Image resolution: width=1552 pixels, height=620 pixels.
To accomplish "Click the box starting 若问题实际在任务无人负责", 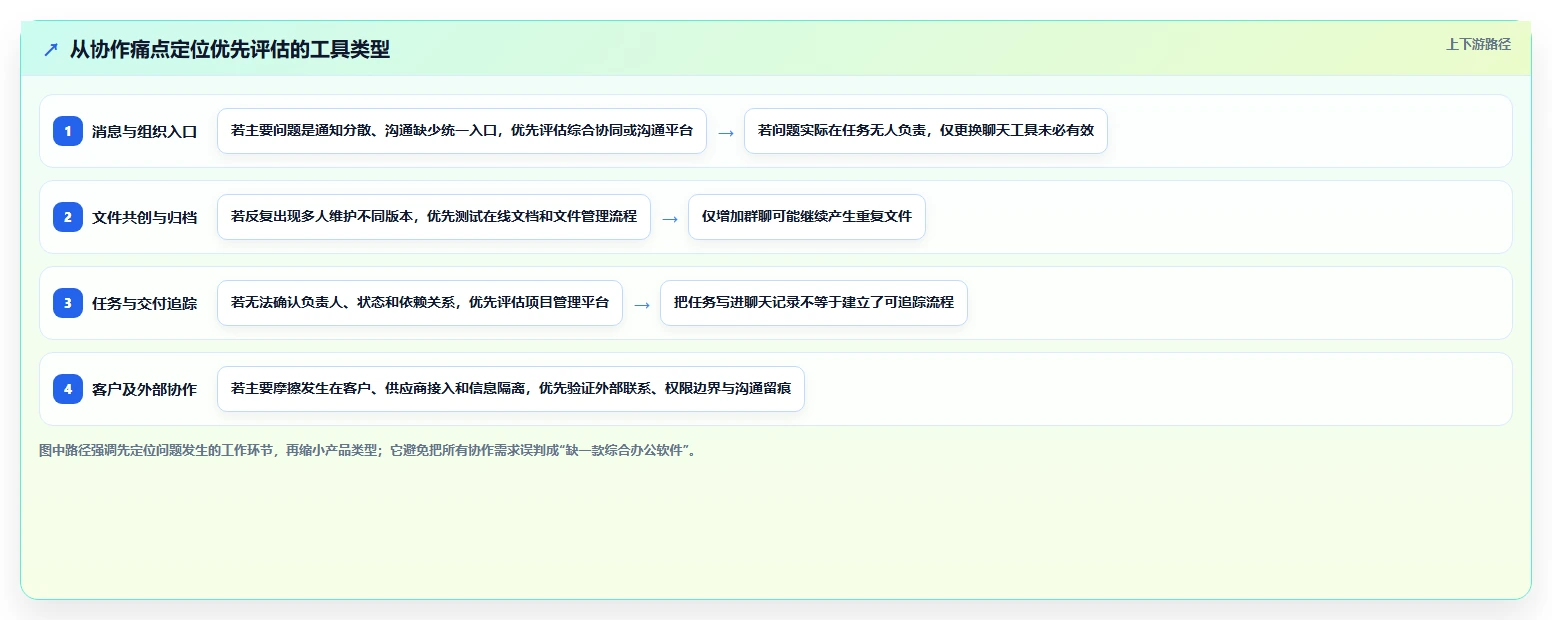I will tap(926, 131).
